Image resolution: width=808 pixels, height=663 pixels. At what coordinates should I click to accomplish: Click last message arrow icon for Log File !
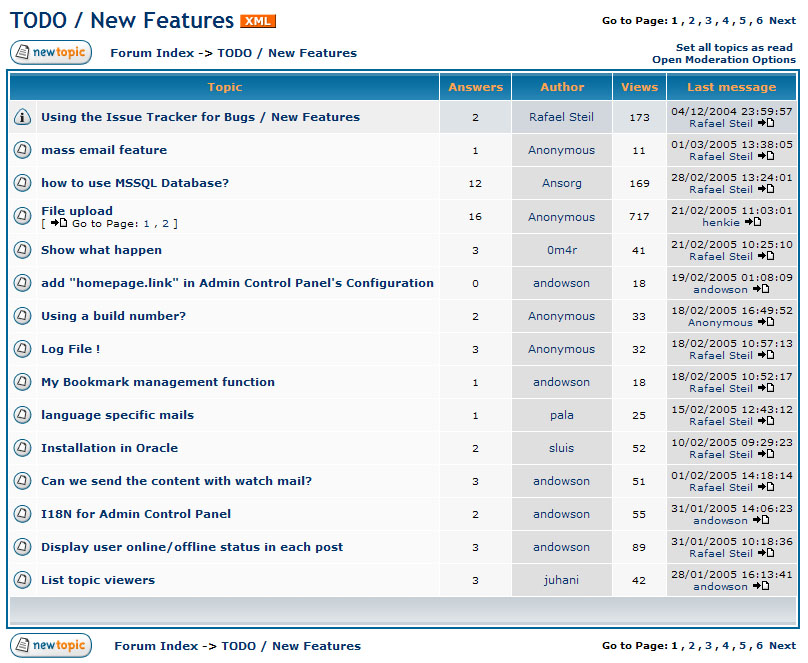pos(765,355)
